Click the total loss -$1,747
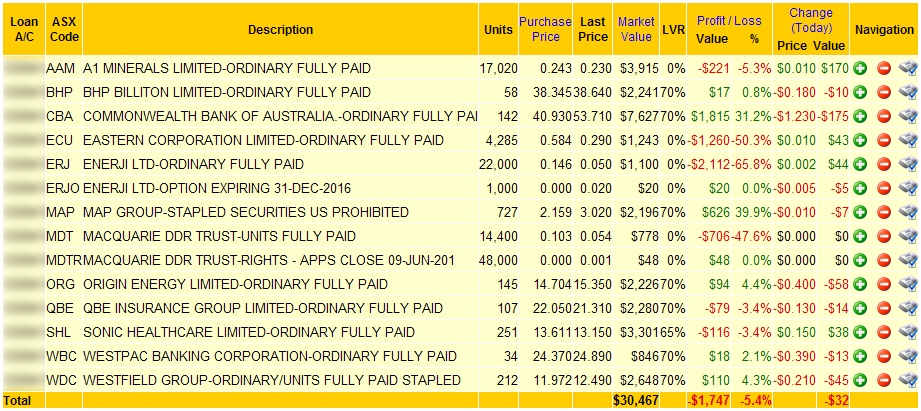 708,400
